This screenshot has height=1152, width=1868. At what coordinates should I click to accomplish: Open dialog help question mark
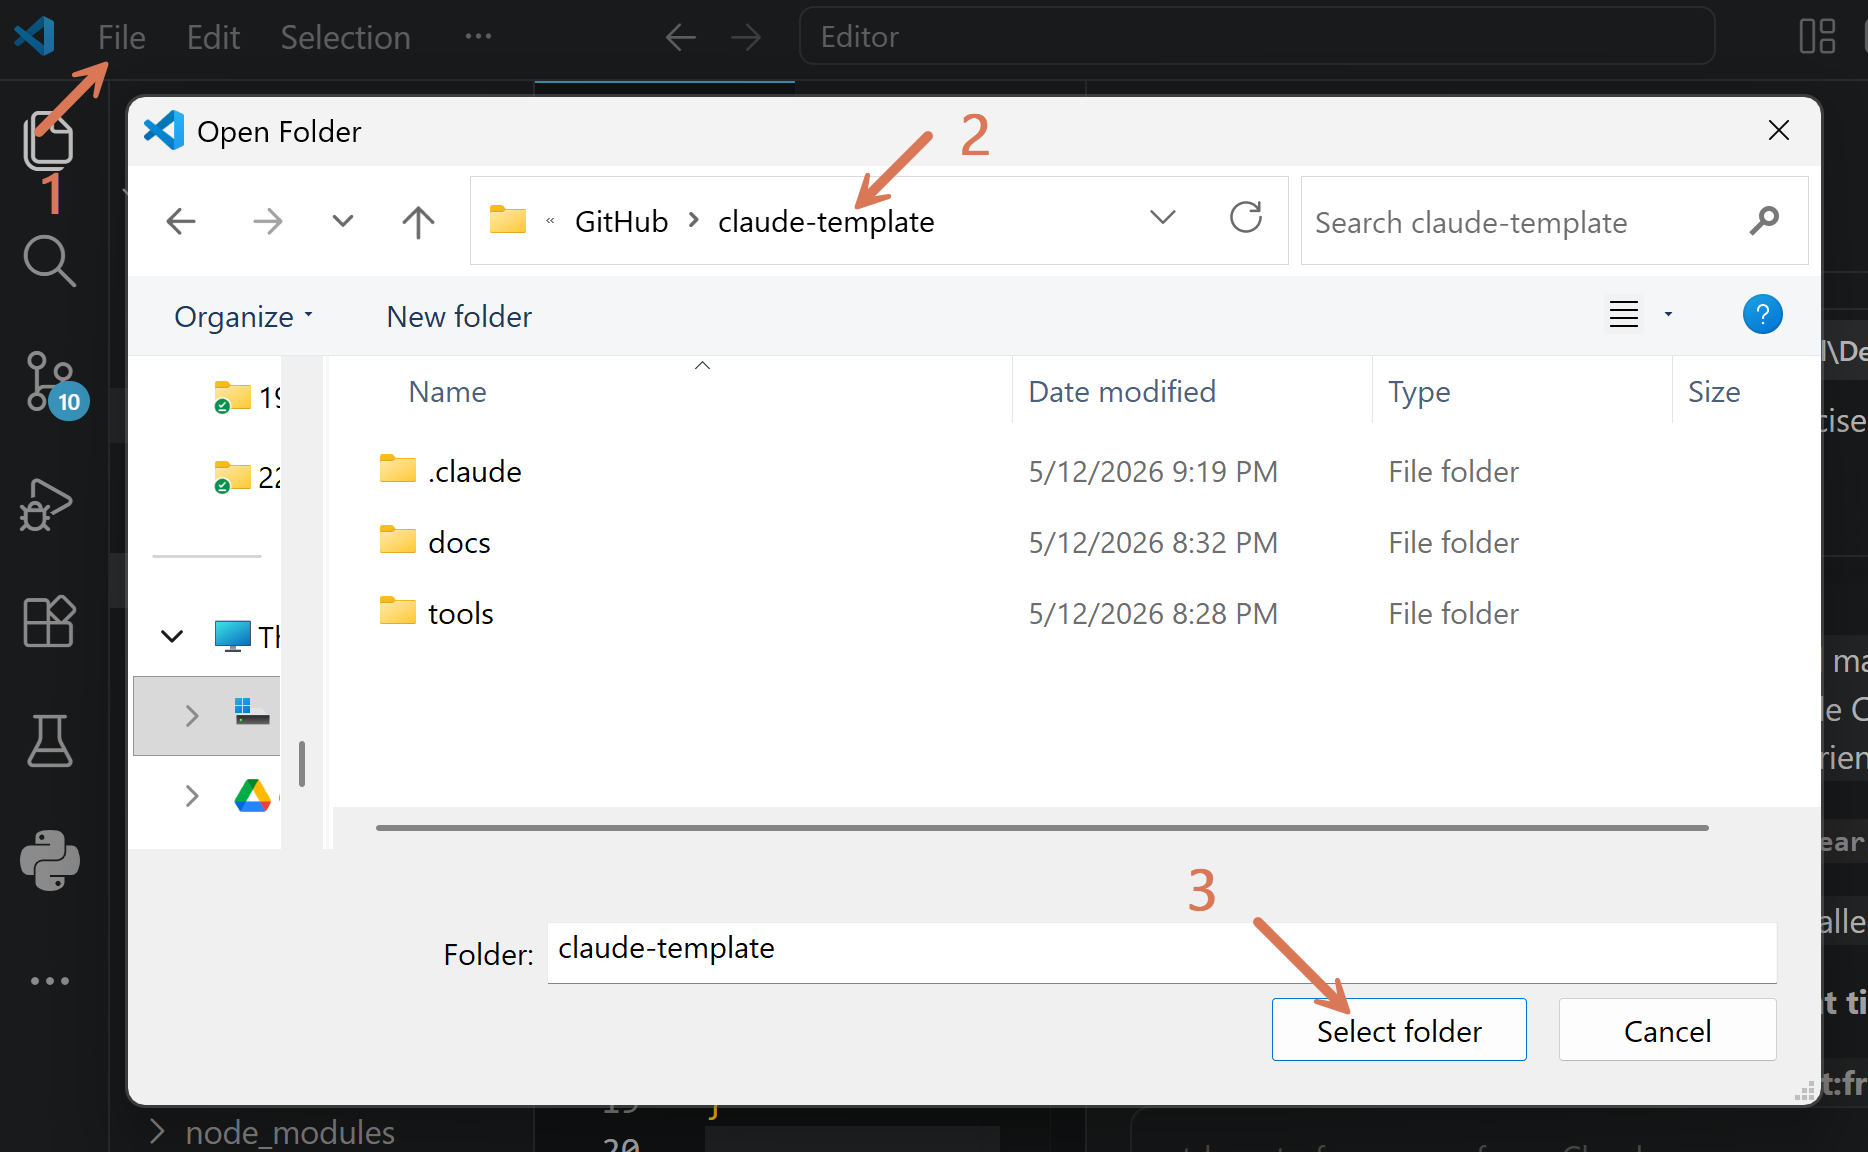[1762, 314]
